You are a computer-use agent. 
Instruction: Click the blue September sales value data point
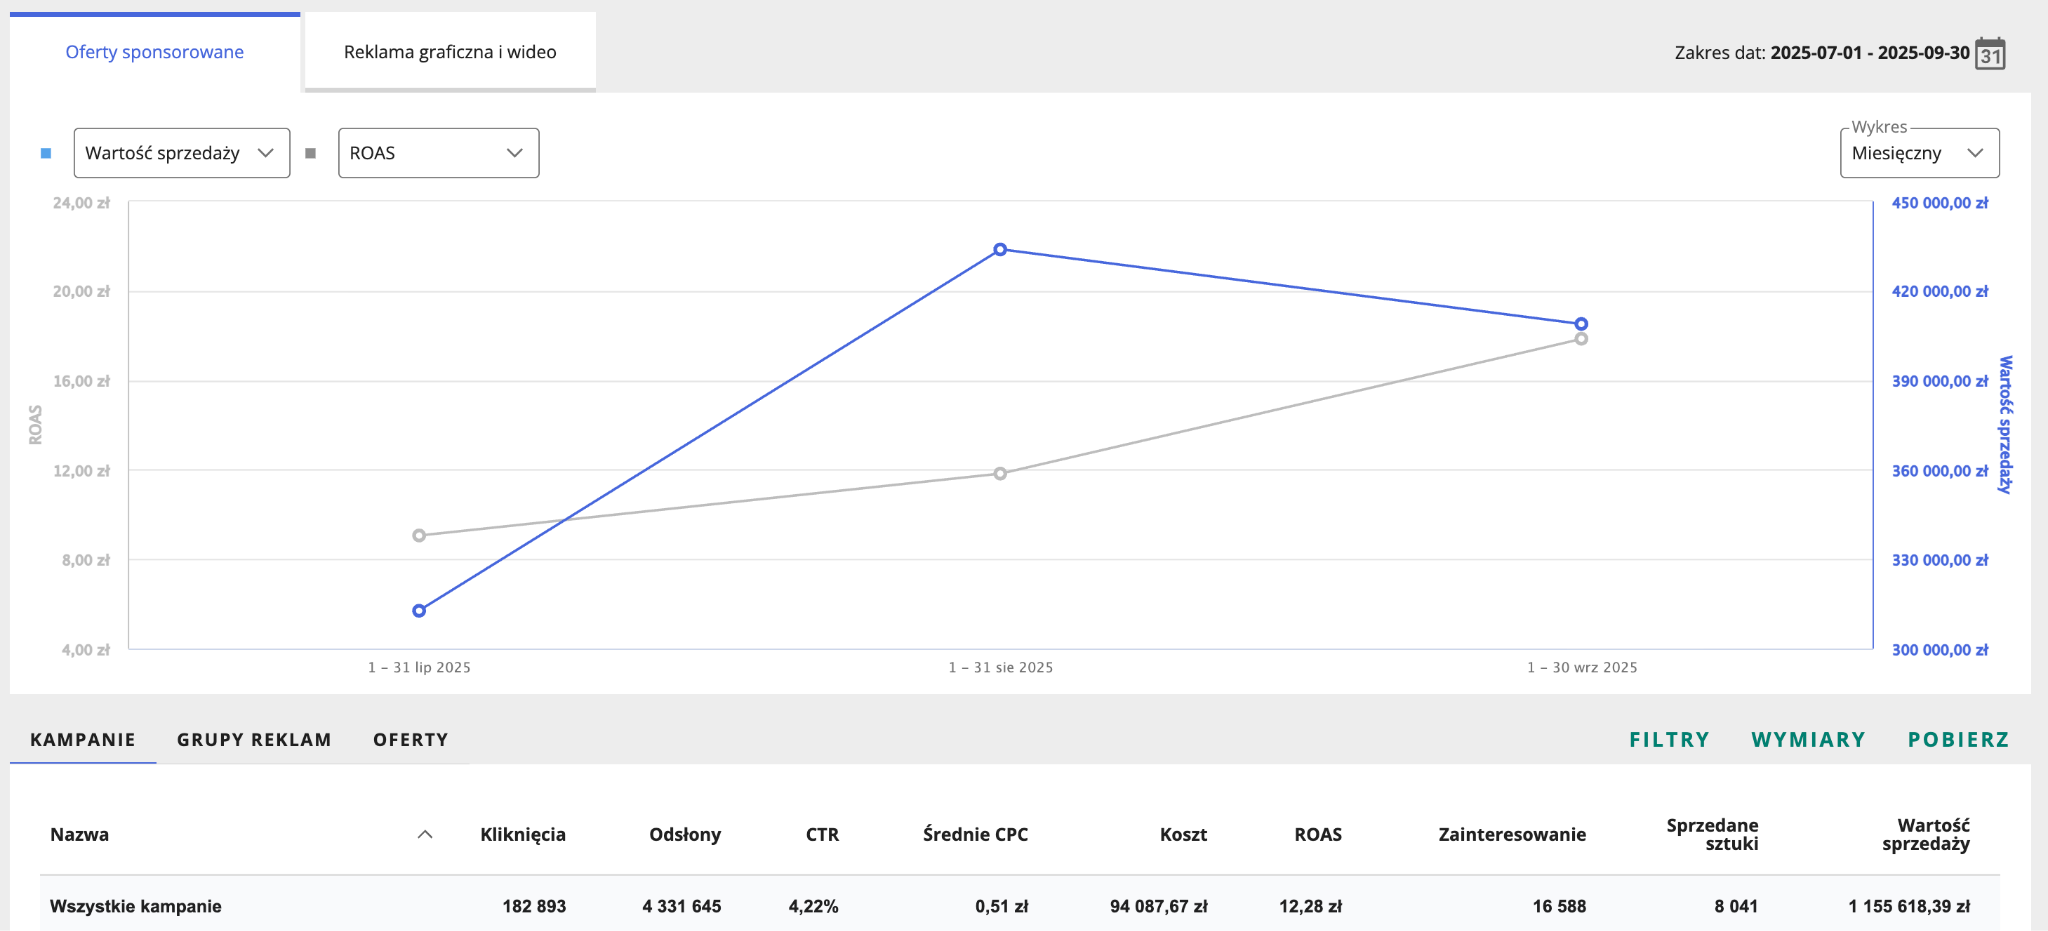(x=1581, y=324)
